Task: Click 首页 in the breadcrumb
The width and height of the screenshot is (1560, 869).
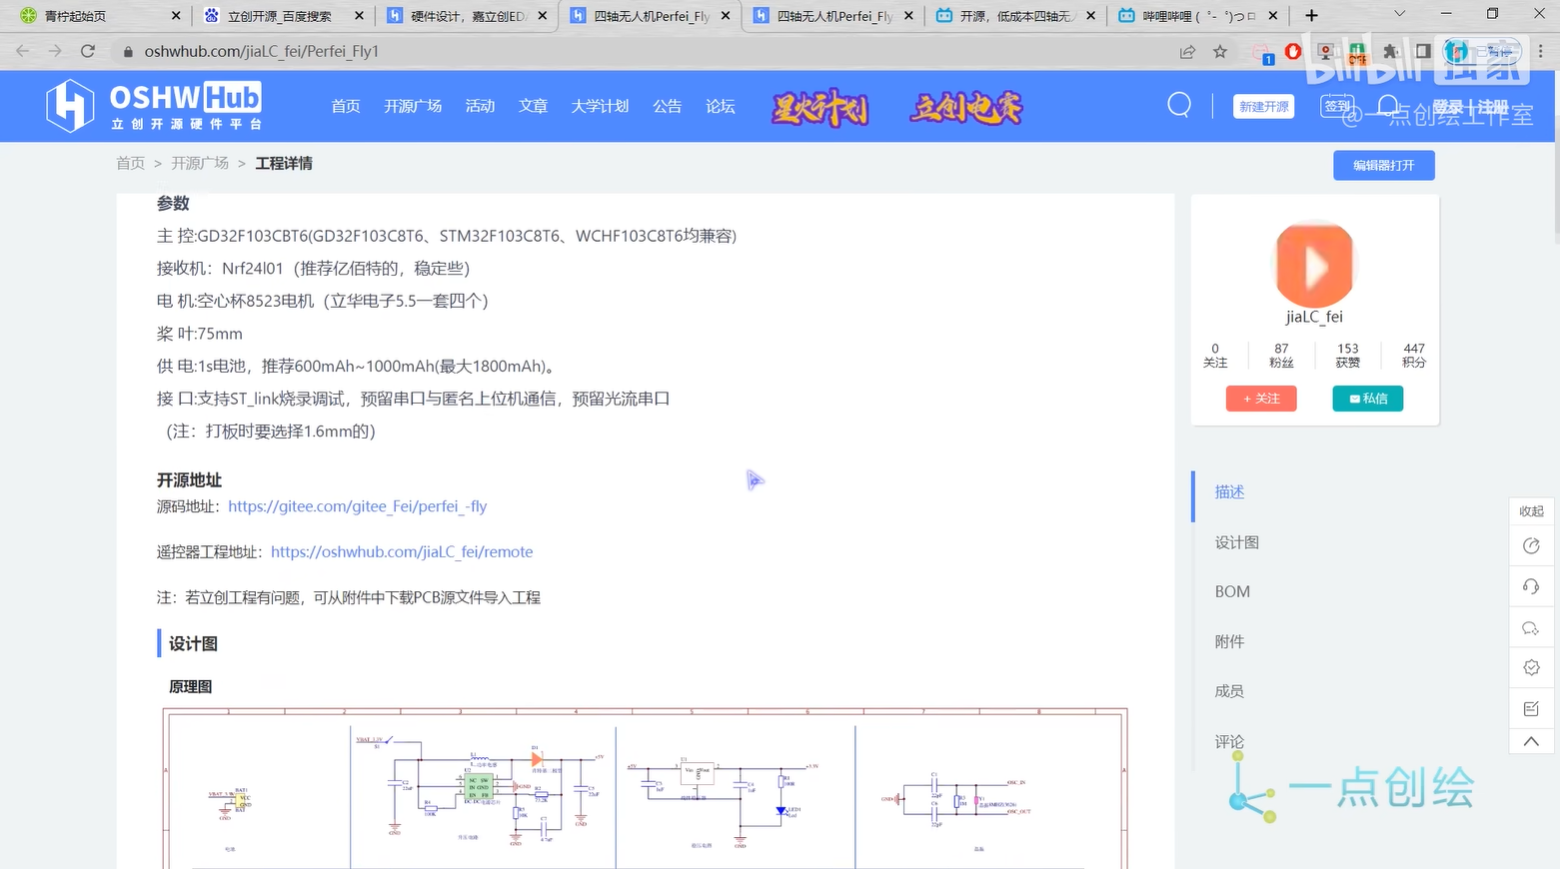Action: 130,163
